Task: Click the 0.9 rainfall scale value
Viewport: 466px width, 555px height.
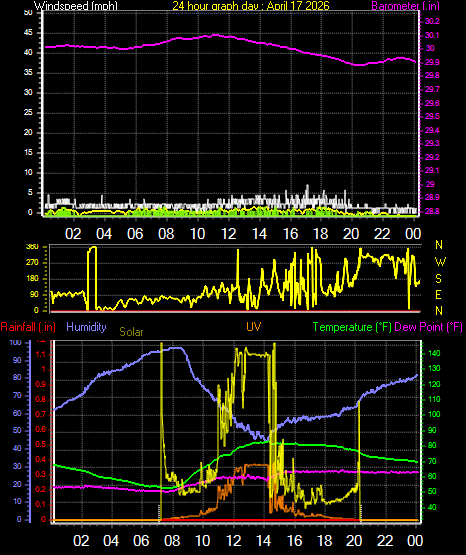Action: (41, 385)
